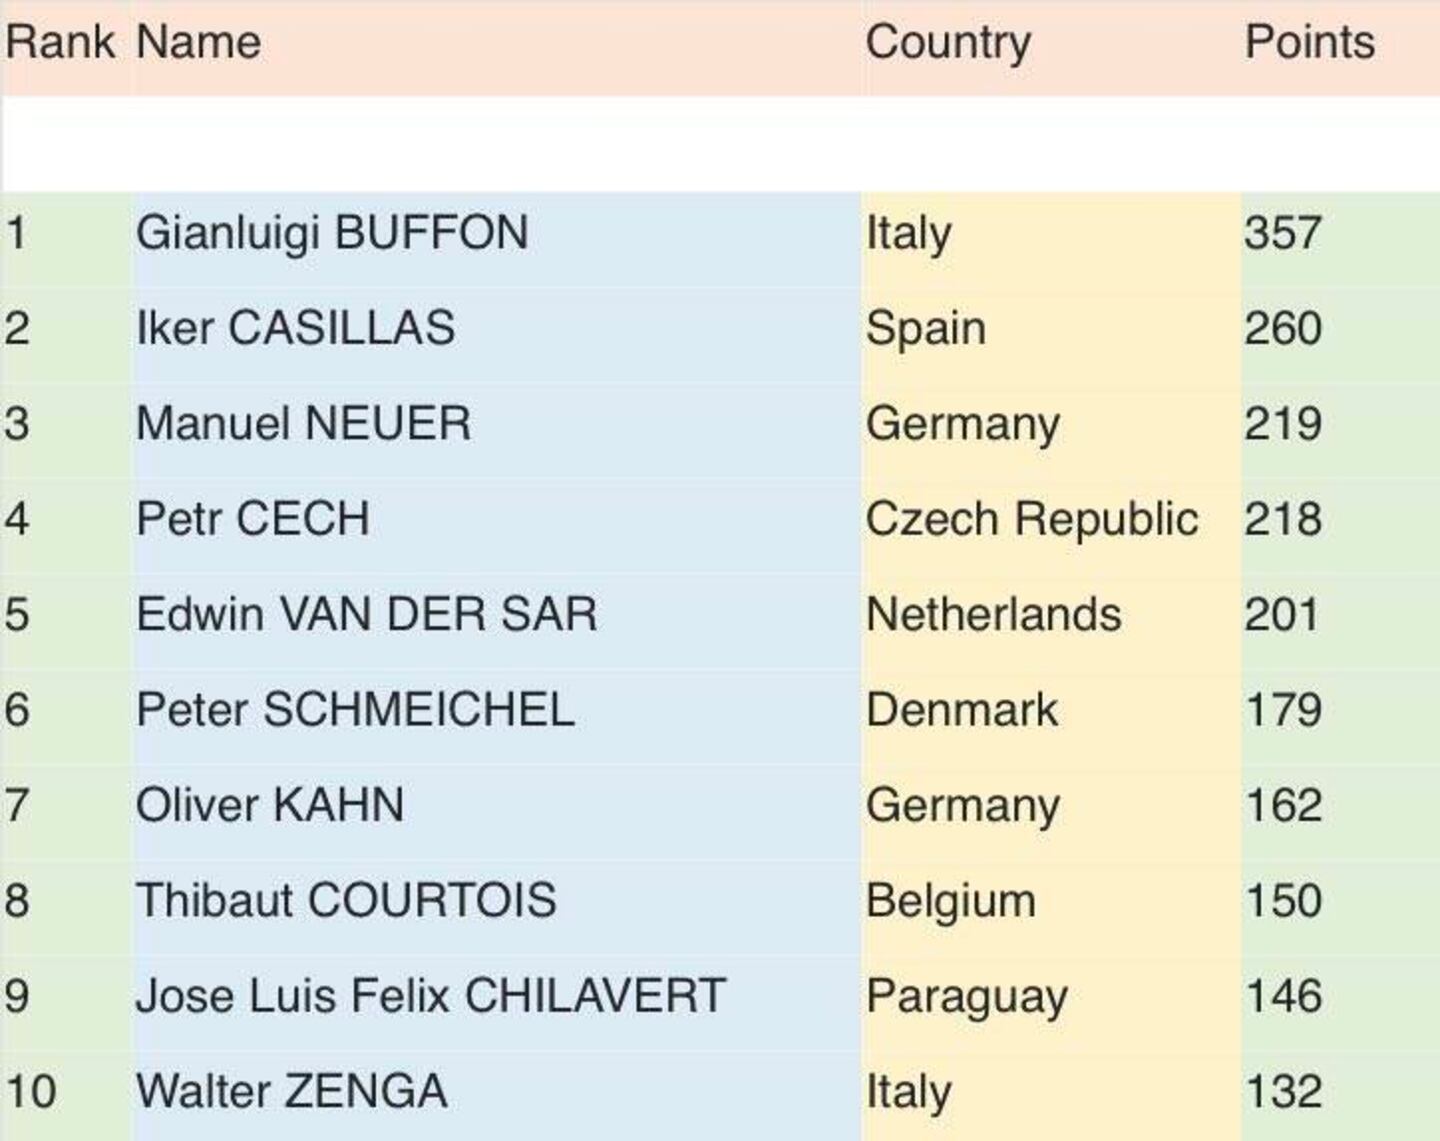
Task: Click the Name column header
Action: click(198, 43)
